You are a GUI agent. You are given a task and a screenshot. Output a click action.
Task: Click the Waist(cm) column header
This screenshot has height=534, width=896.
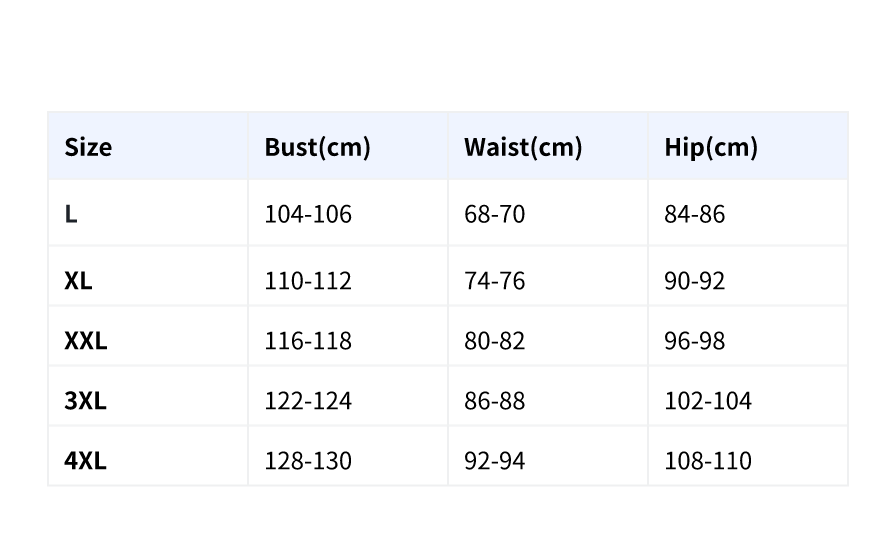click(x=522, y=147)
